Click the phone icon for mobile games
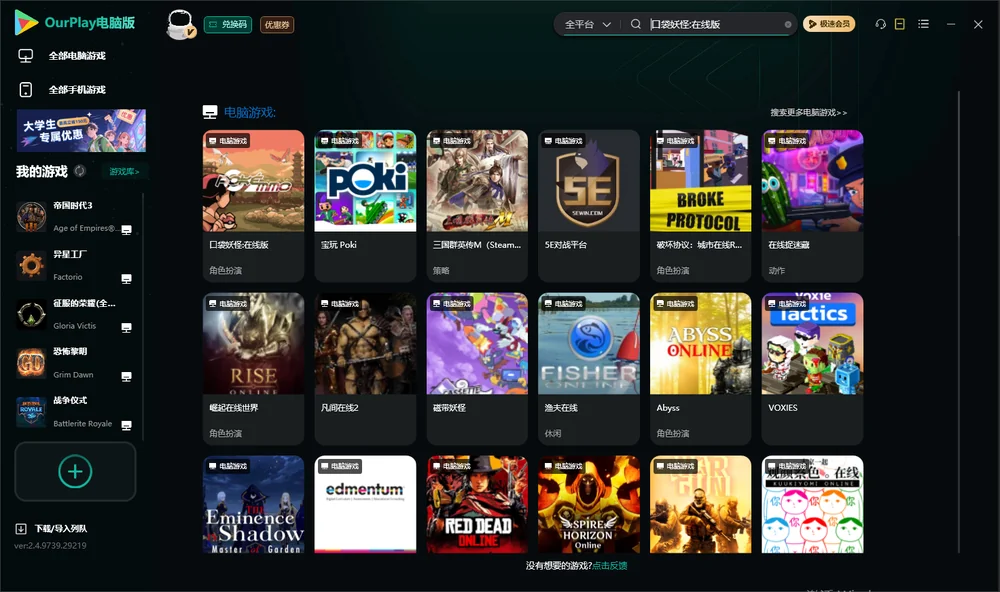Viewport: 1000px width, 592px height. click(26, 90)
